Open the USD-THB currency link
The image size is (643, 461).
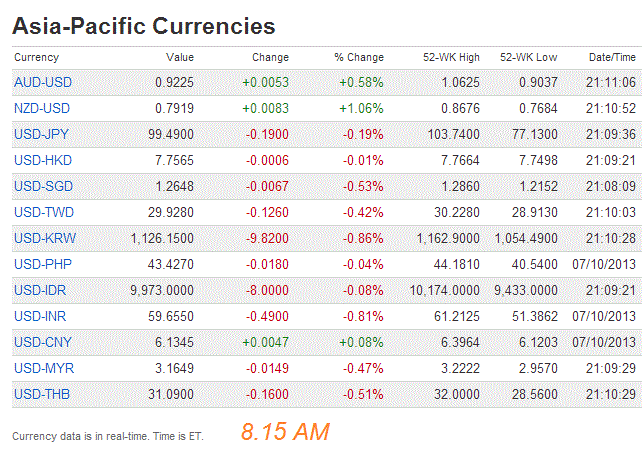[43, 394]
